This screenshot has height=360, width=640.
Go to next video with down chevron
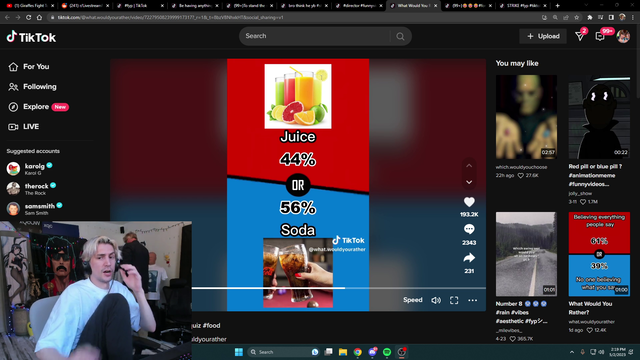pos(469,182)
